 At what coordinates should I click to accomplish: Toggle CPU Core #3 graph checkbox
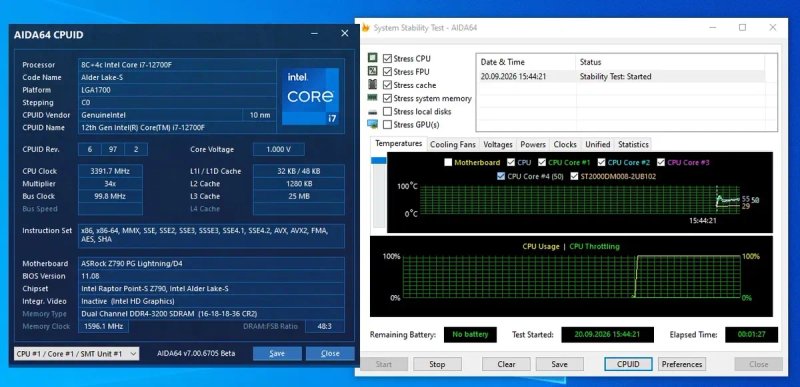click(661, 163)
